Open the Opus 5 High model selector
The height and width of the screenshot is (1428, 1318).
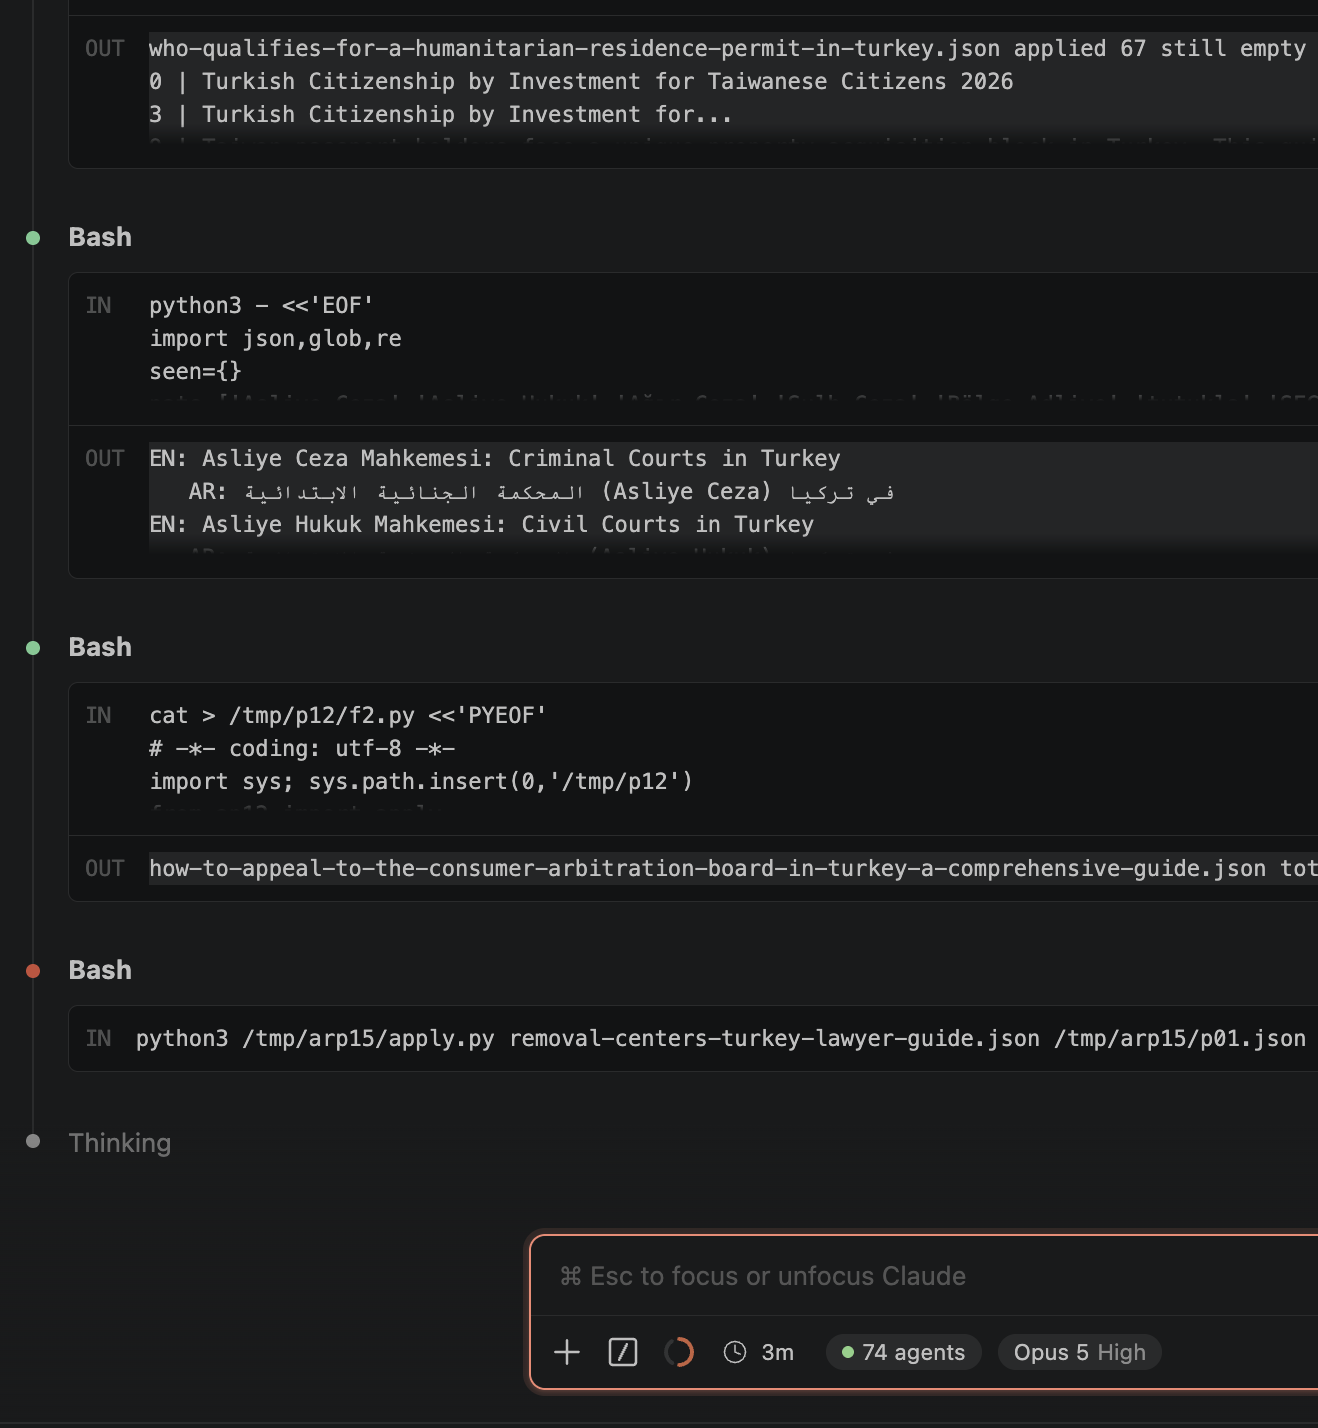1080,1352
